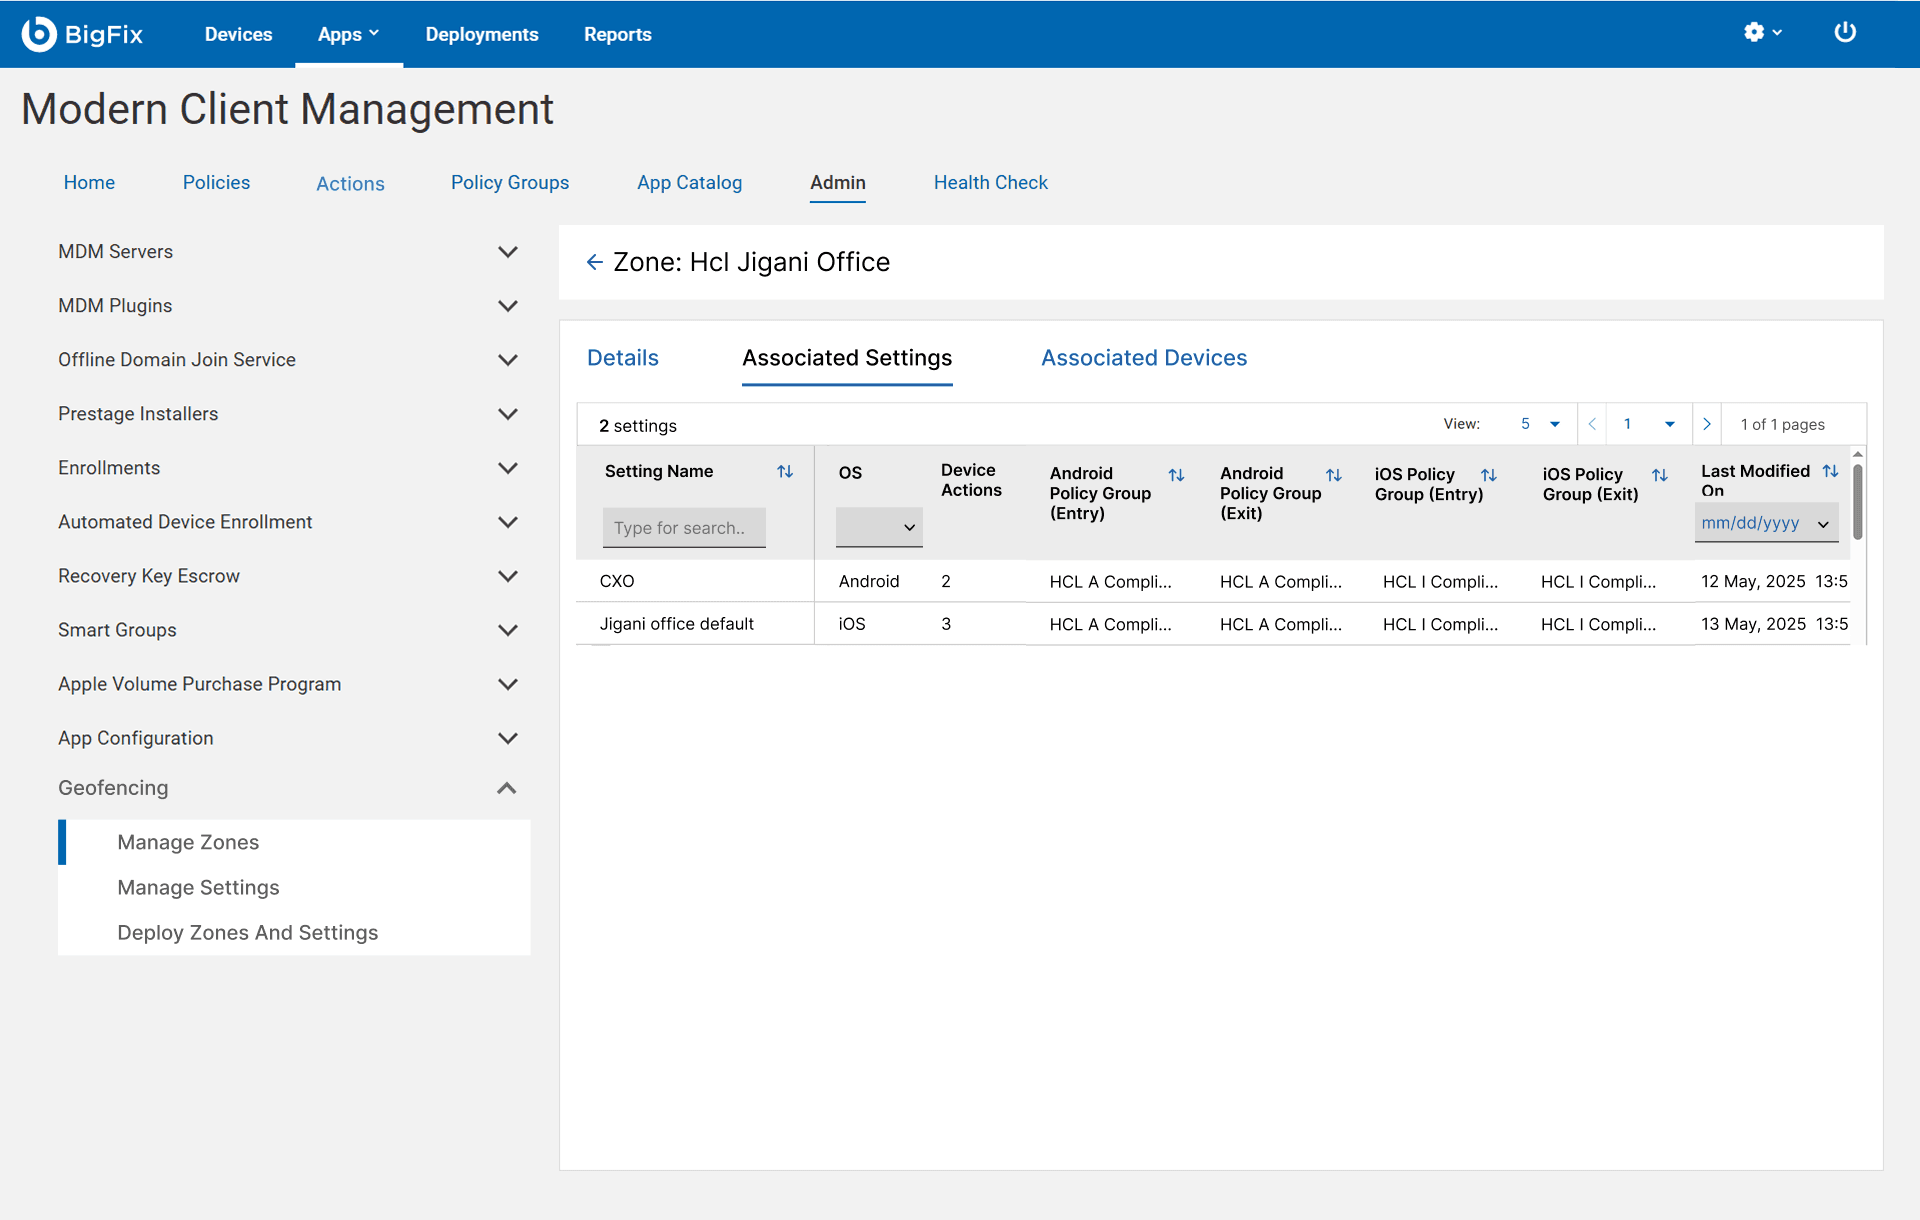Expand Offline Domain Join Service section
This screenshot has width=1920, height=1220.
click(508, 360)
